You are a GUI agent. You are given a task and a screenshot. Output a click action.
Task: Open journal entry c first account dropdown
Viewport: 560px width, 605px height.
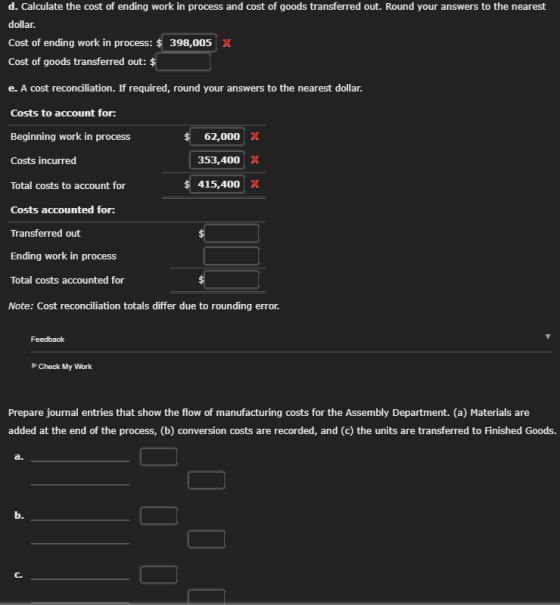(80, 575)
